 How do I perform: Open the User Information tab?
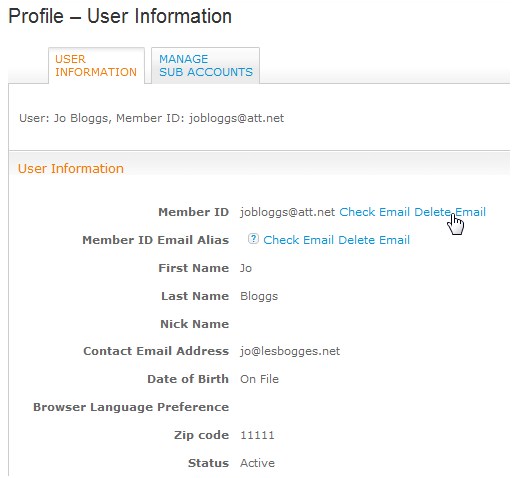96,66
